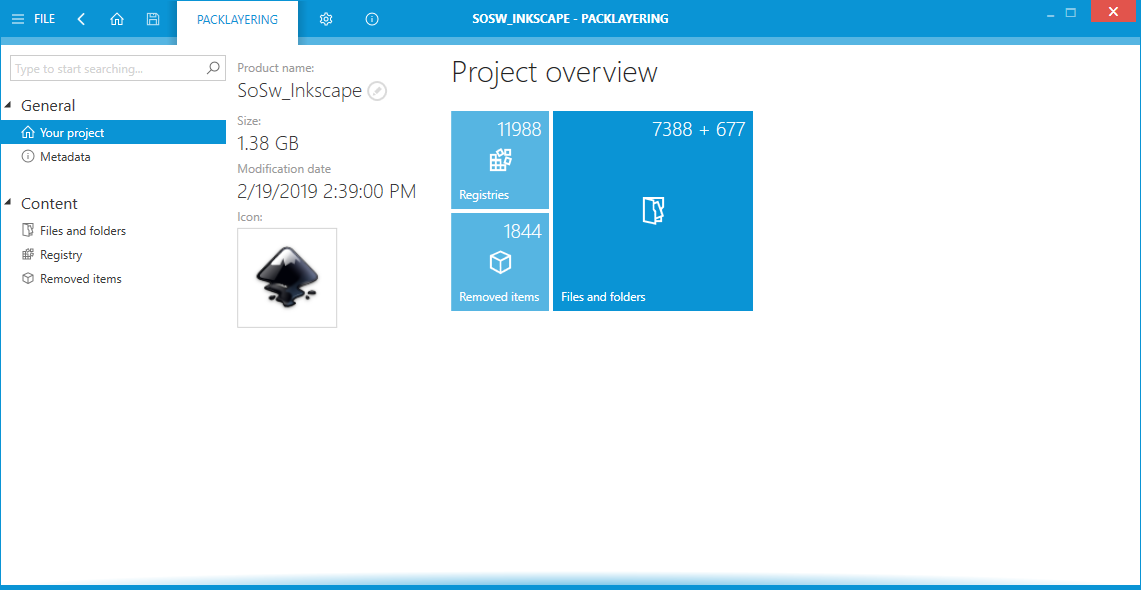This screenshot has width=1141, height=590.
Task: Click the 'Project overview' heading
Action: [x=554, y=72]
